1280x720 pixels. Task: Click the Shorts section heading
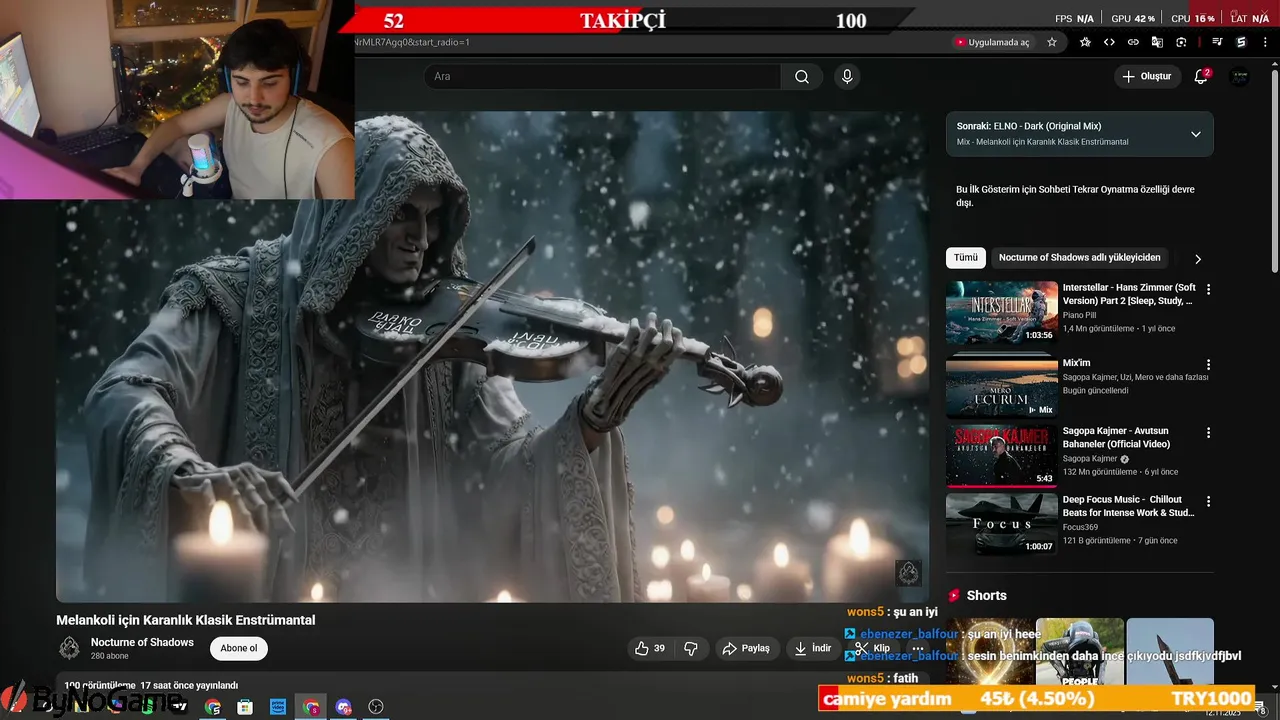coord(986,595)
